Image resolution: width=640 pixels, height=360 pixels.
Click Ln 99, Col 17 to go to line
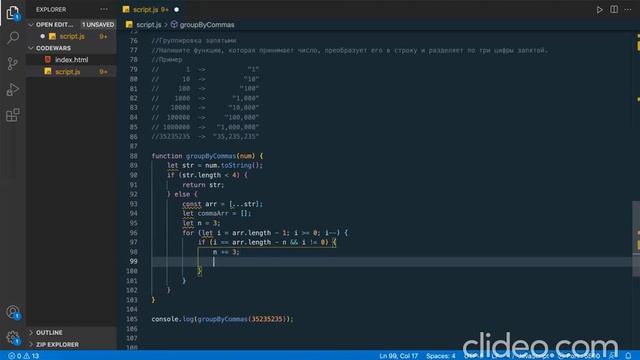pos(398,356)
